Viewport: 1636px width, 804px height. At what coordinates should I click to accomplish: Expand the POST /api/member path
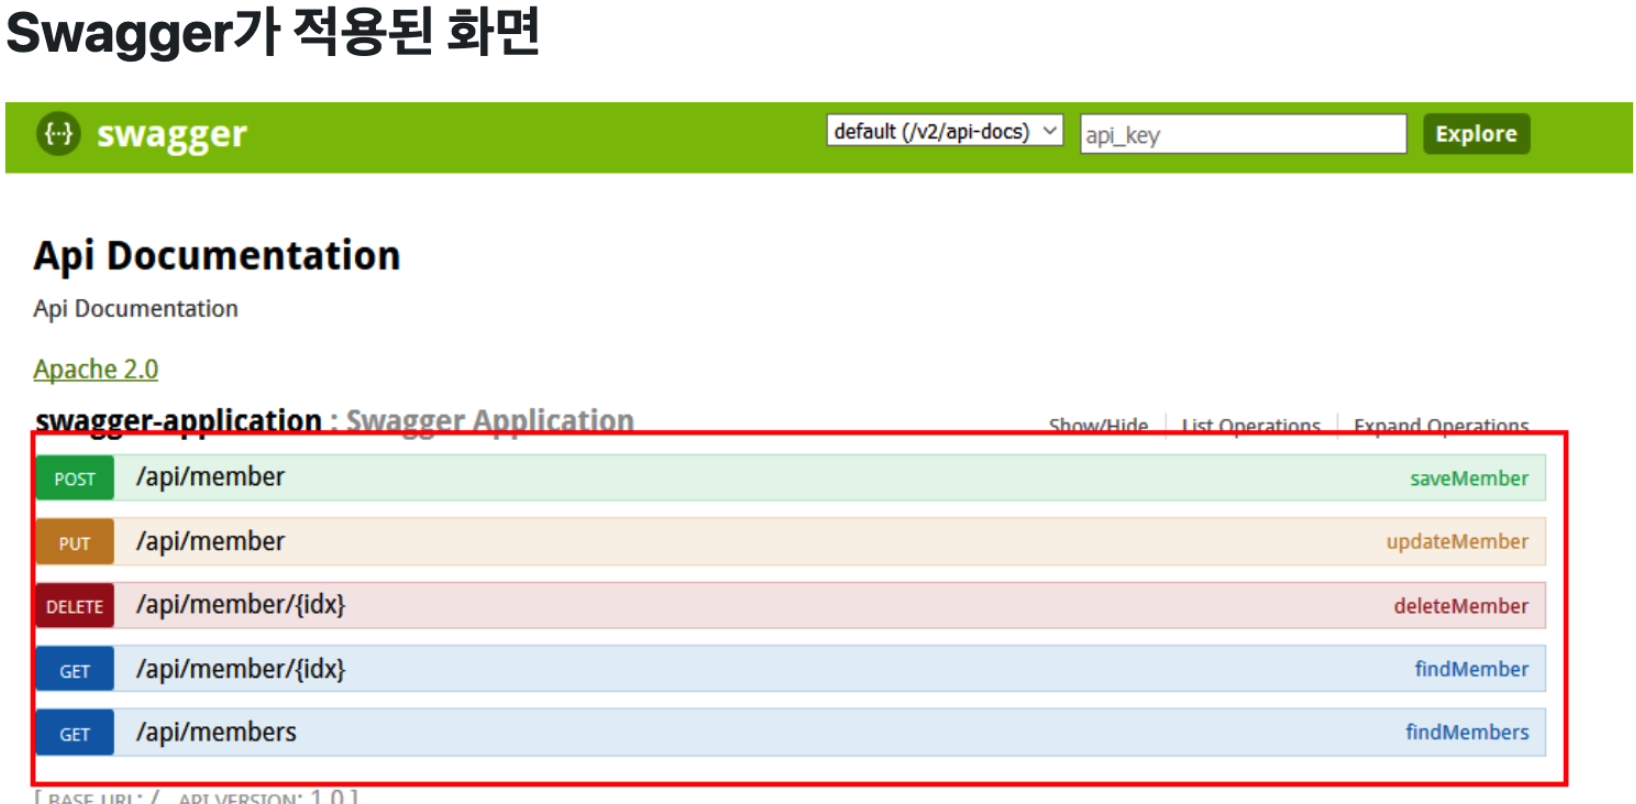[x=210, y=477]
